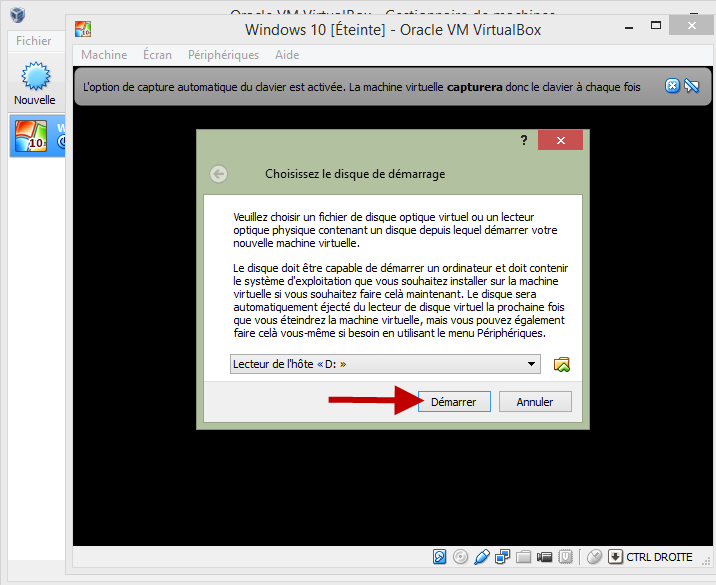
Task: Browse for a virtual optical disk file
Action: [x=562, y=364]
